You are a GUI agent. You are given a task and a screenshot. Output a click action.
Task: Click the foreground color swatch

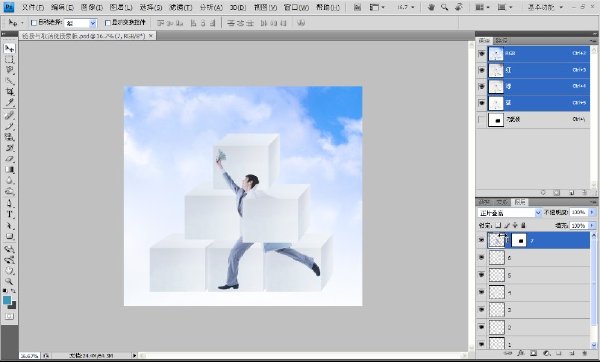[x=7, y=300]
